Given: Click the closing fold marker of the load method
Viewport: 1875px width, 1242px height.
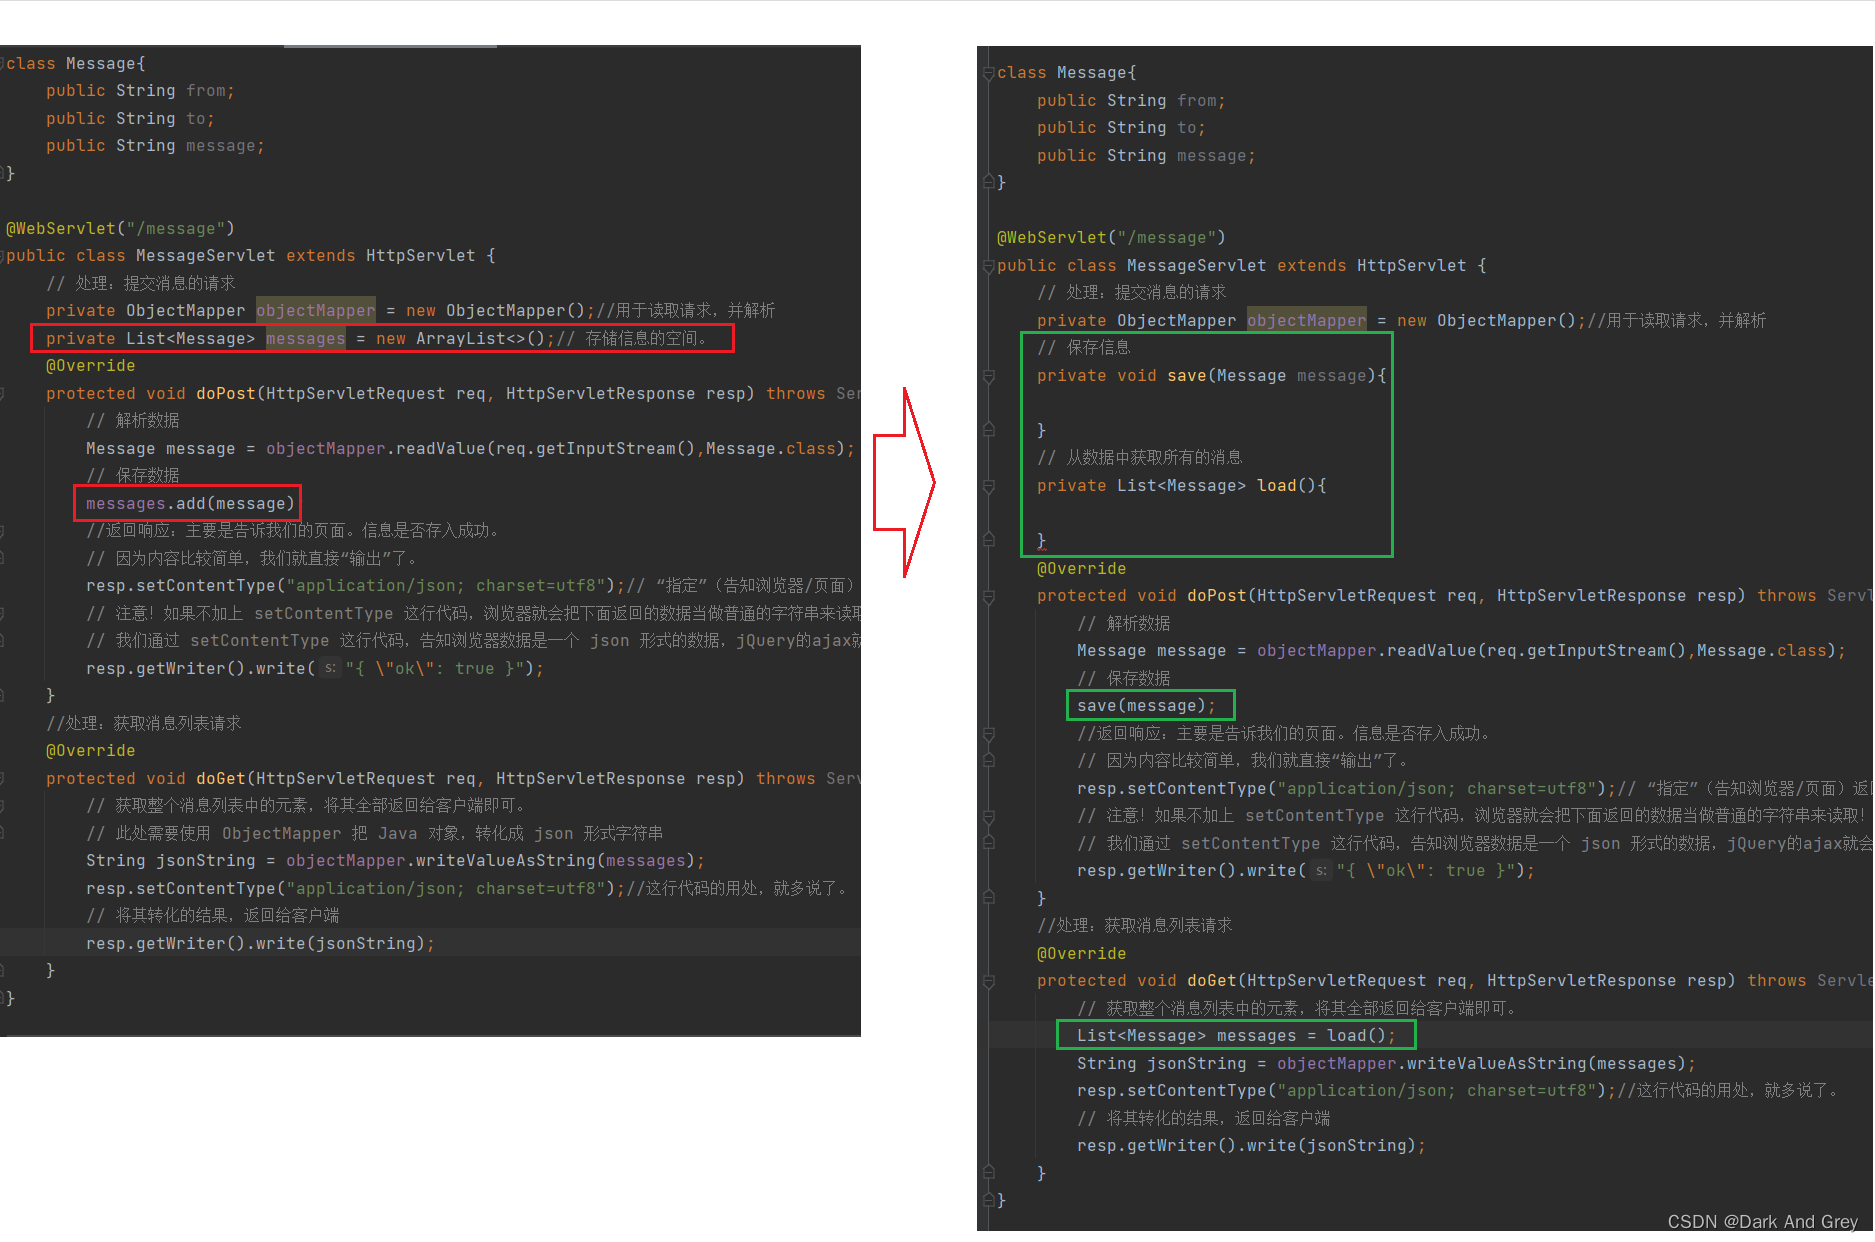Looking at the screenshot, I should [988, 540].
